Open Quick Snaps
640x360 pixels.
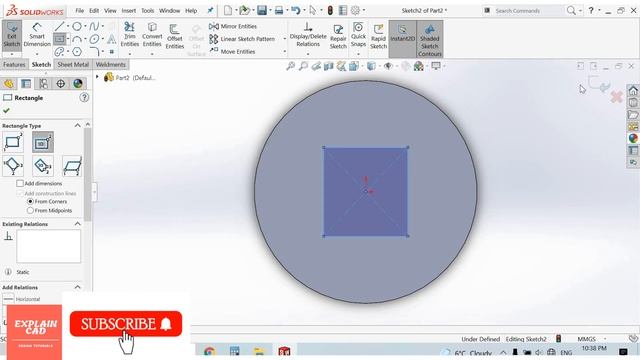click(x=358, y=35)
